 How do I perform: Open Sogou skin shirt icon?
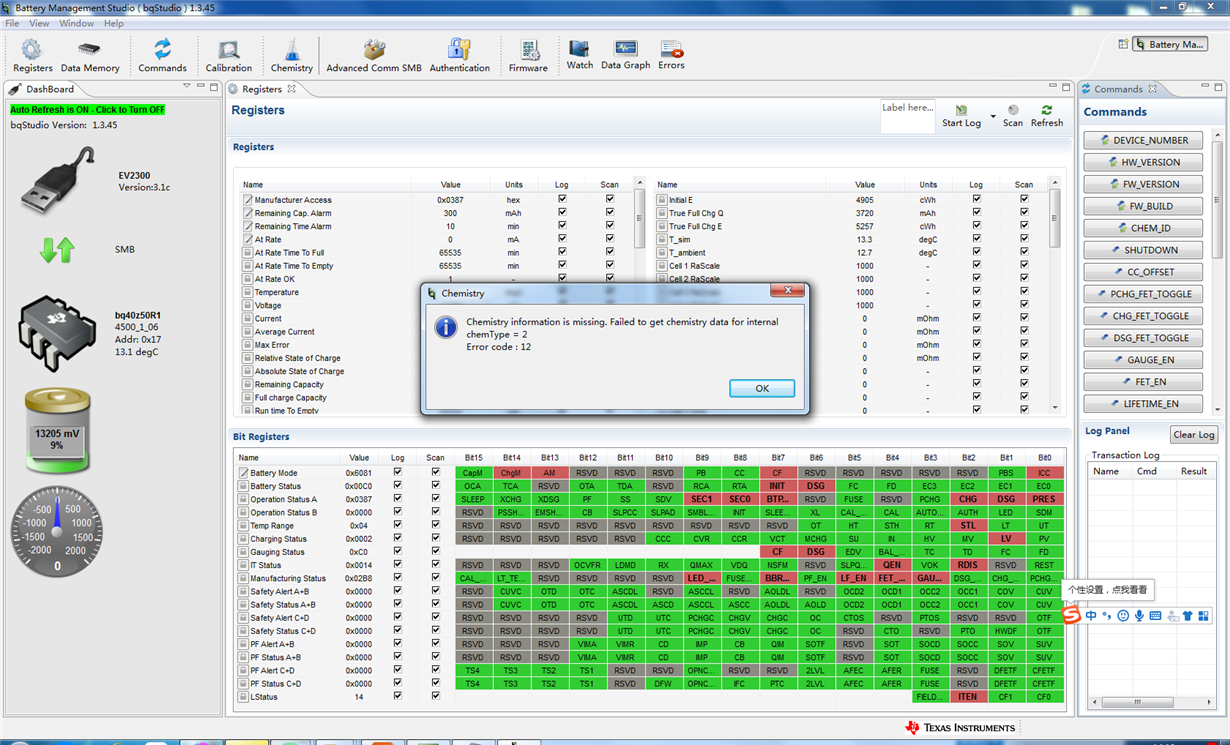(1187, 616)
